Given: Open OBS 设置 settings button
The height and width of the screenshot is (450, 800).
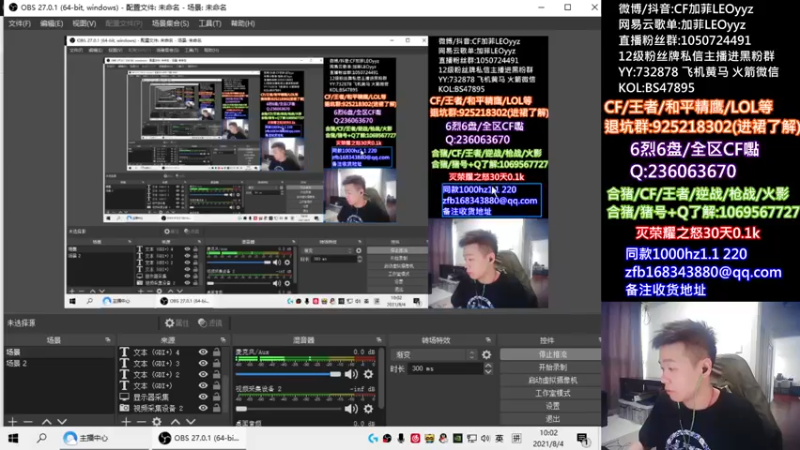Looking at the screenshot, I should pos(551,406).
